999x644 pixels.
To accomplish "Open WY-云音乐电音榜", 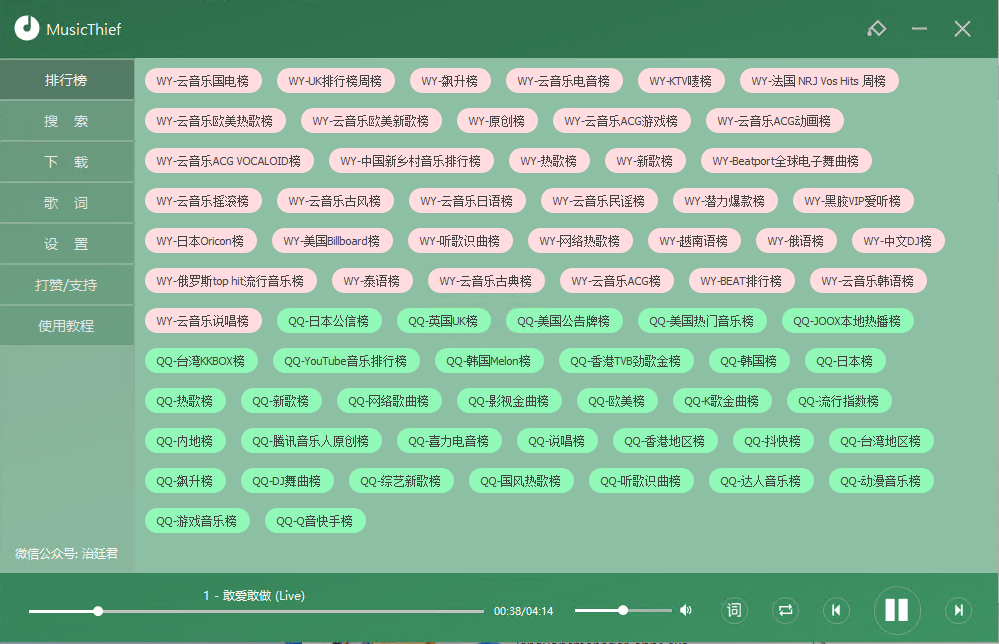I will tap(563, 81).
